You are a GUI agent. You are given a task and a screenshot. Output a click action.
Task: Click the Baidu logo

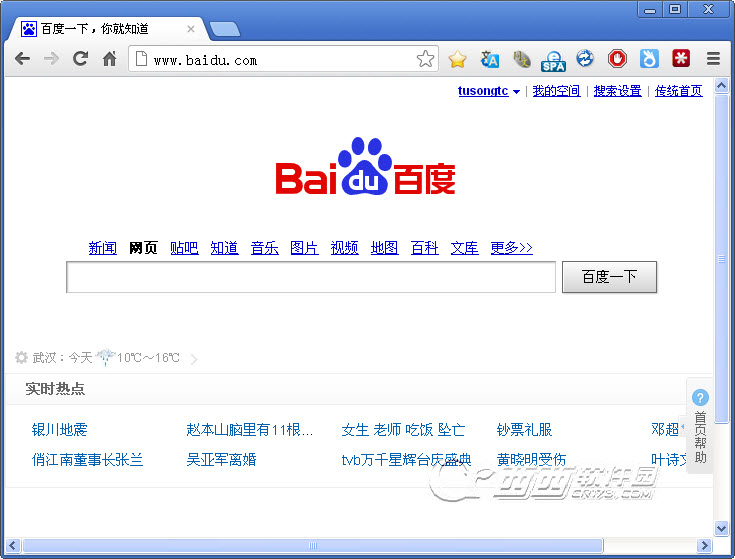tap(365, 167)
